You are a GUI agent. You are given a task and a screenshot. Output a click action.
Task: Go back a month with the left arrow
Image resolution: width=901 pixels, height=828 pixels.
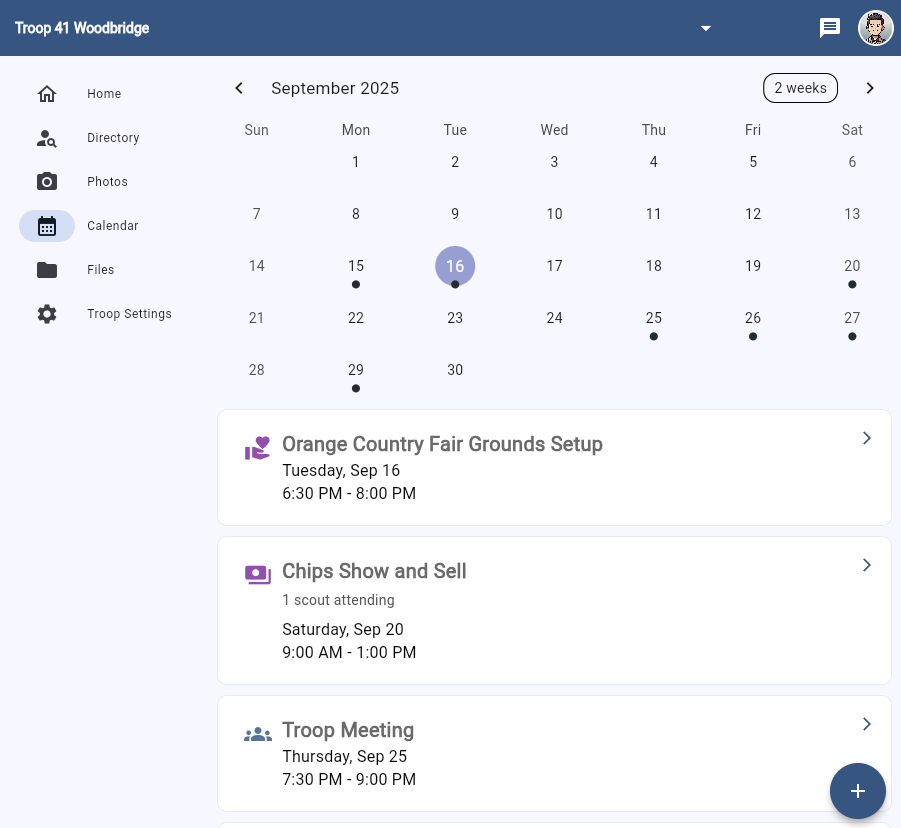[239, 88]
